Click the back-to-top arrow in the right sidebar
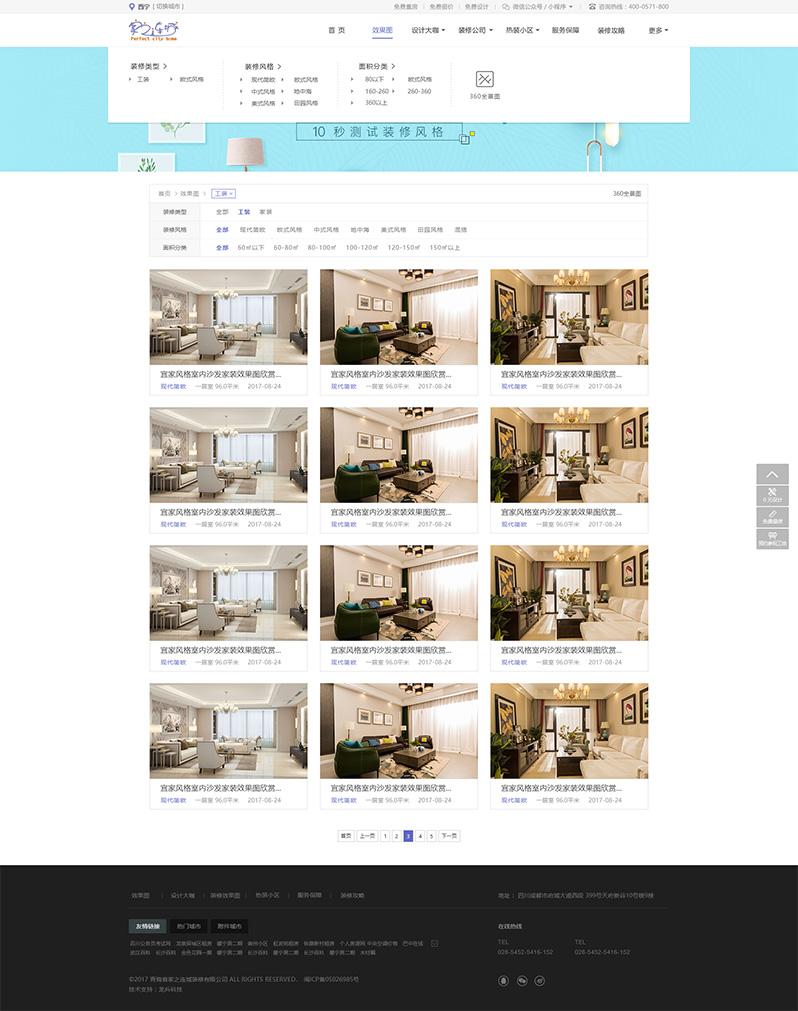The width and height of the screenshot is (798, 1011). (x=772, y=473)
